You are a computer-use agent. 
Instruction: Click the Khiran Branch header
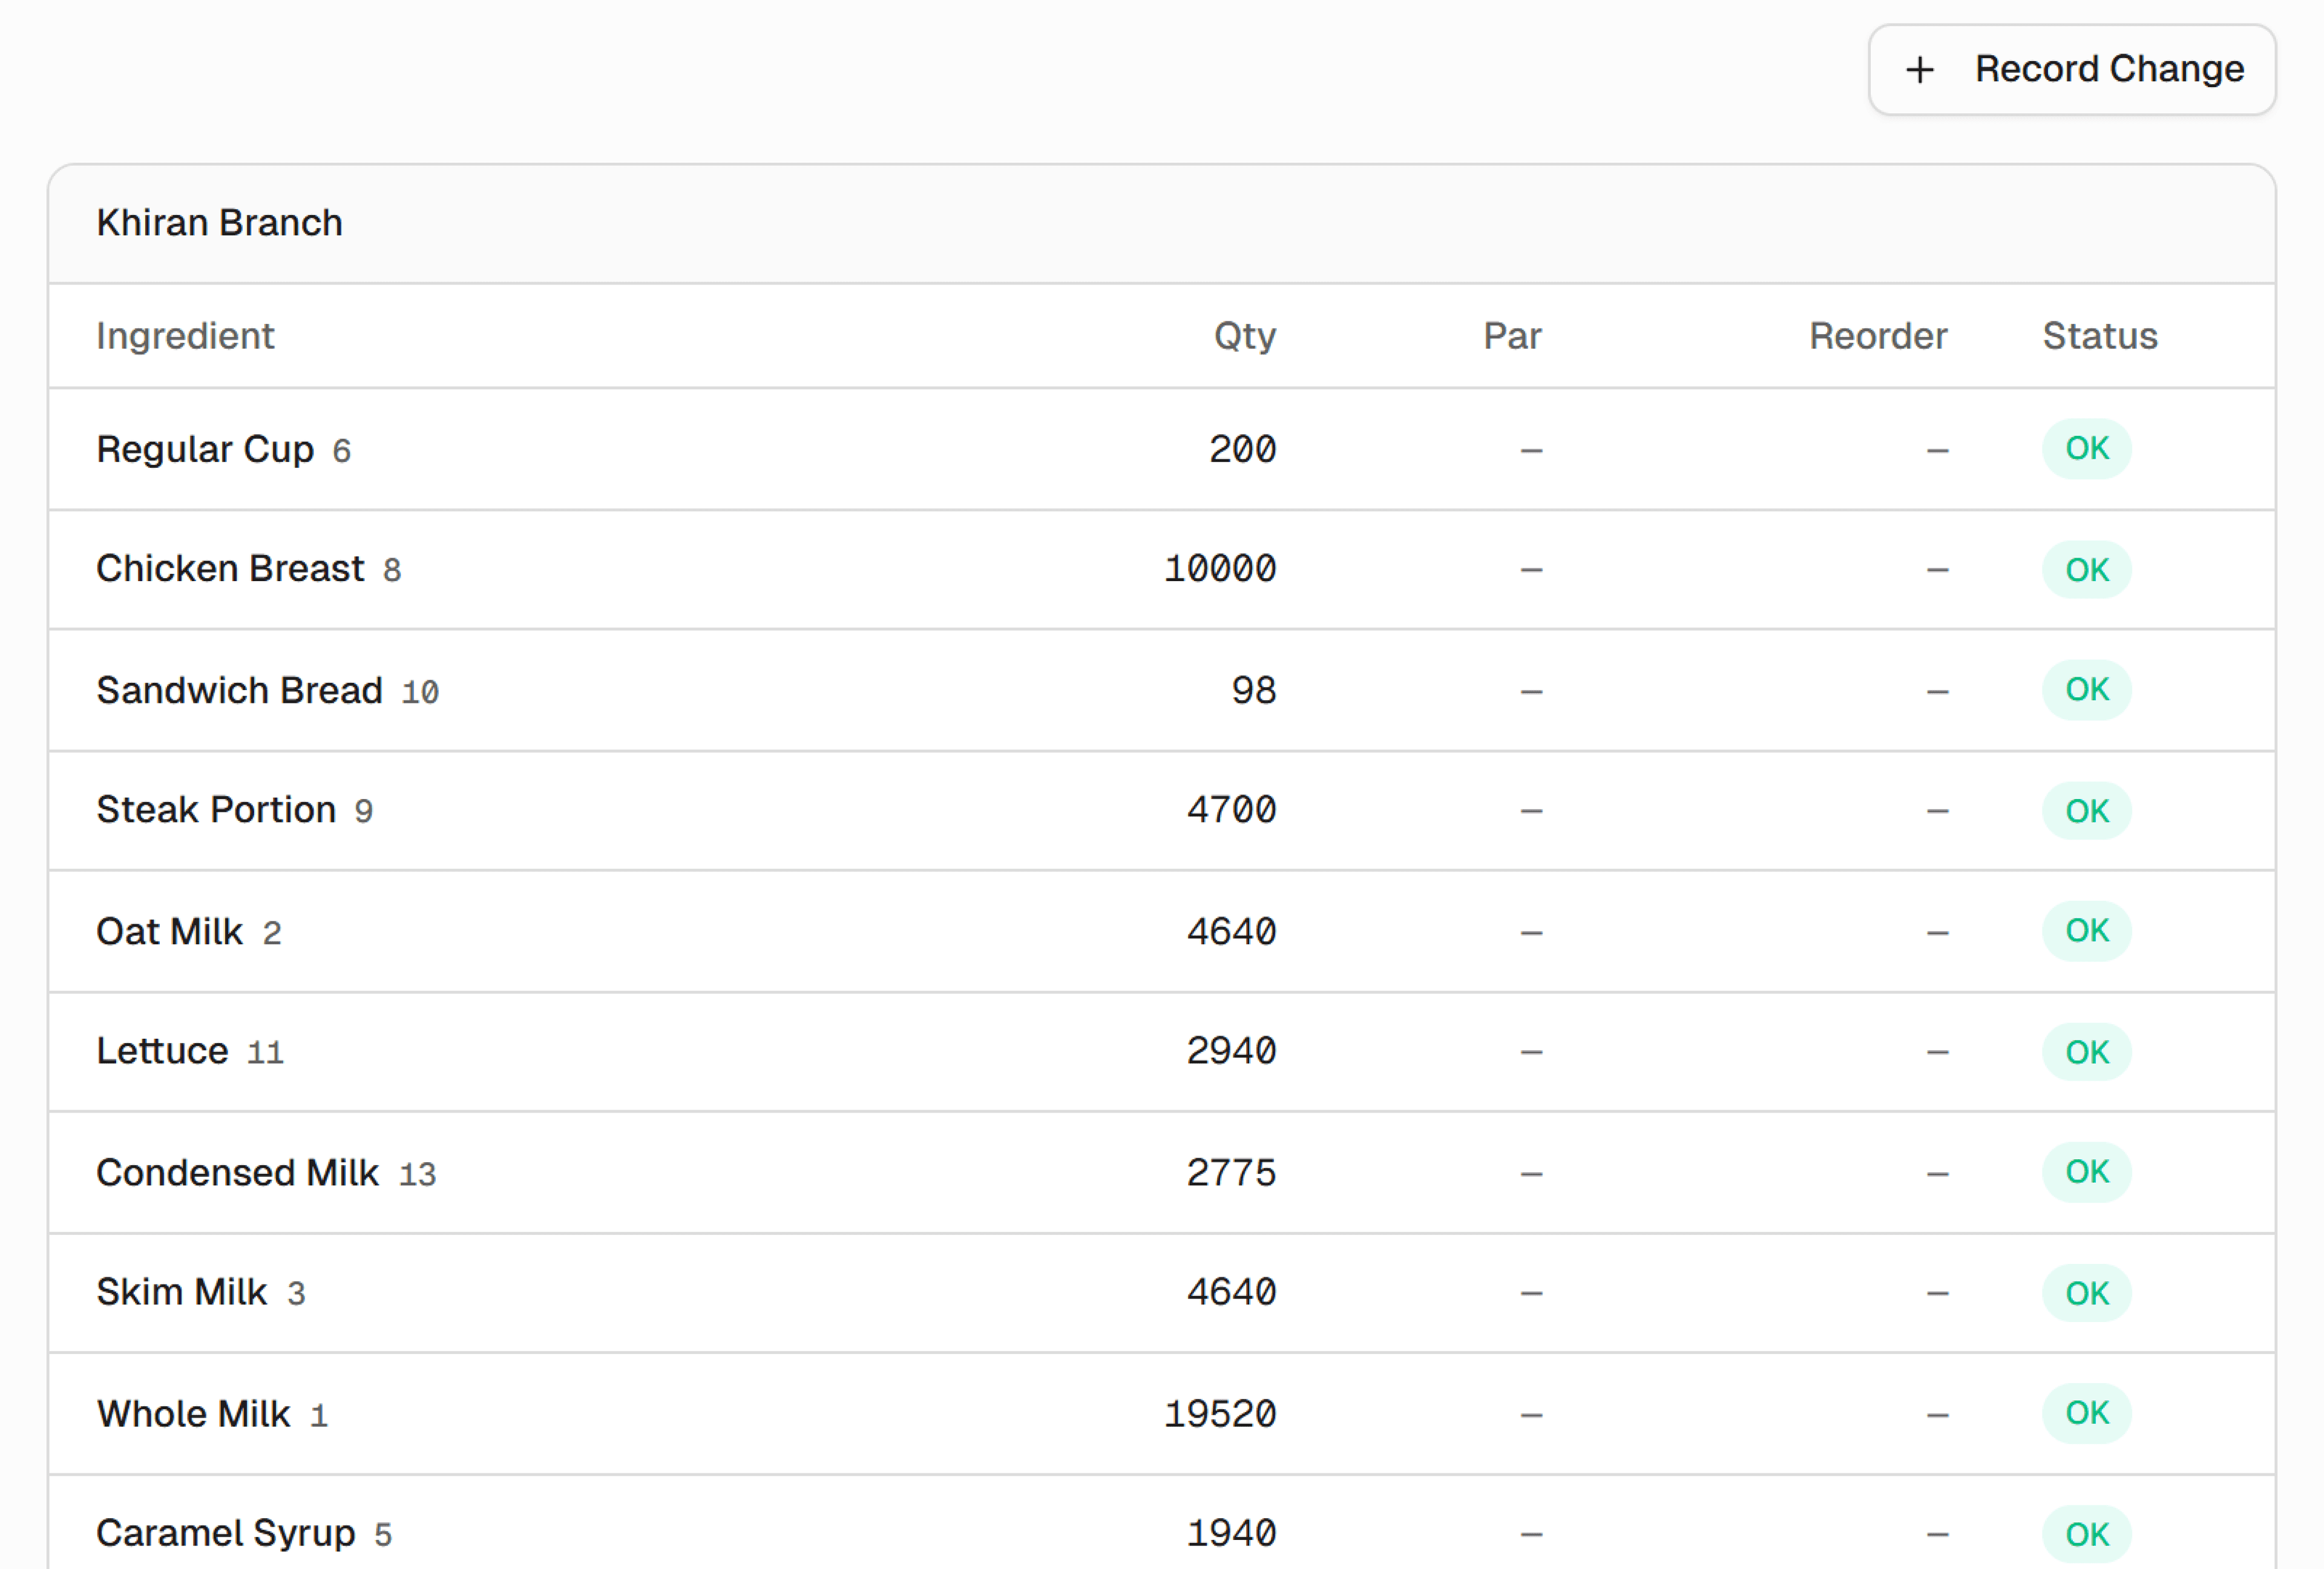tap(219, 223)
